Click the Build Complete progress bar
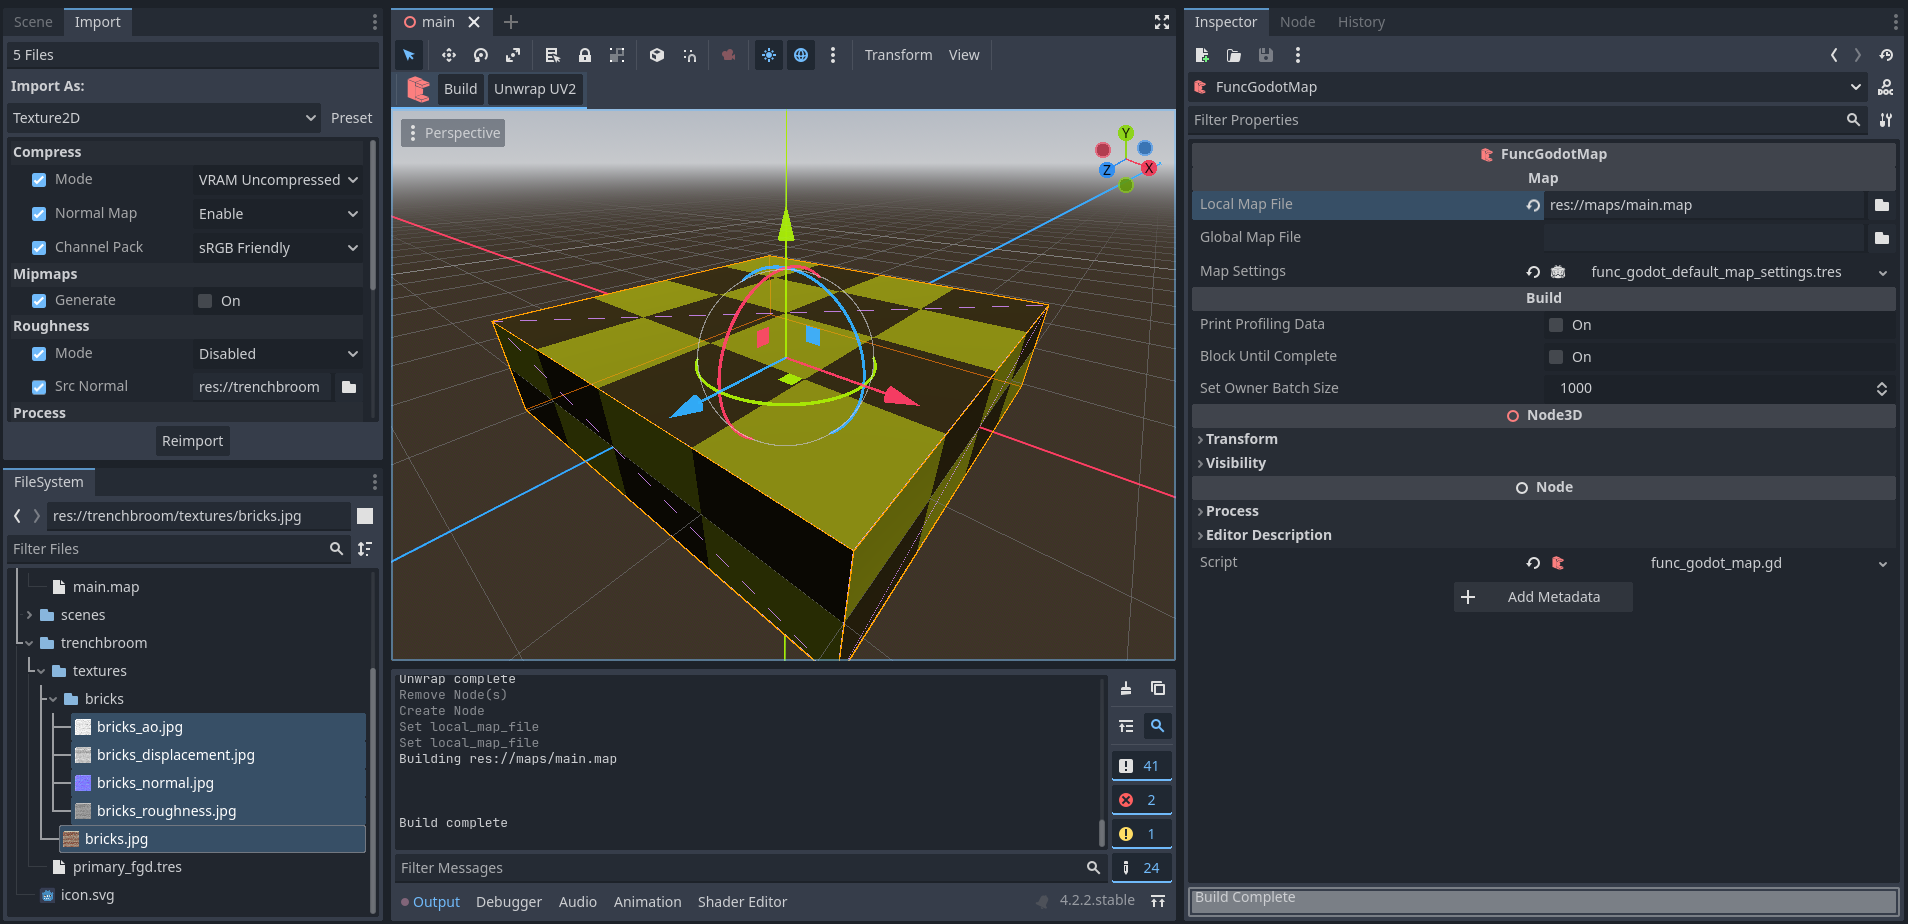 tap(1542, 899)
